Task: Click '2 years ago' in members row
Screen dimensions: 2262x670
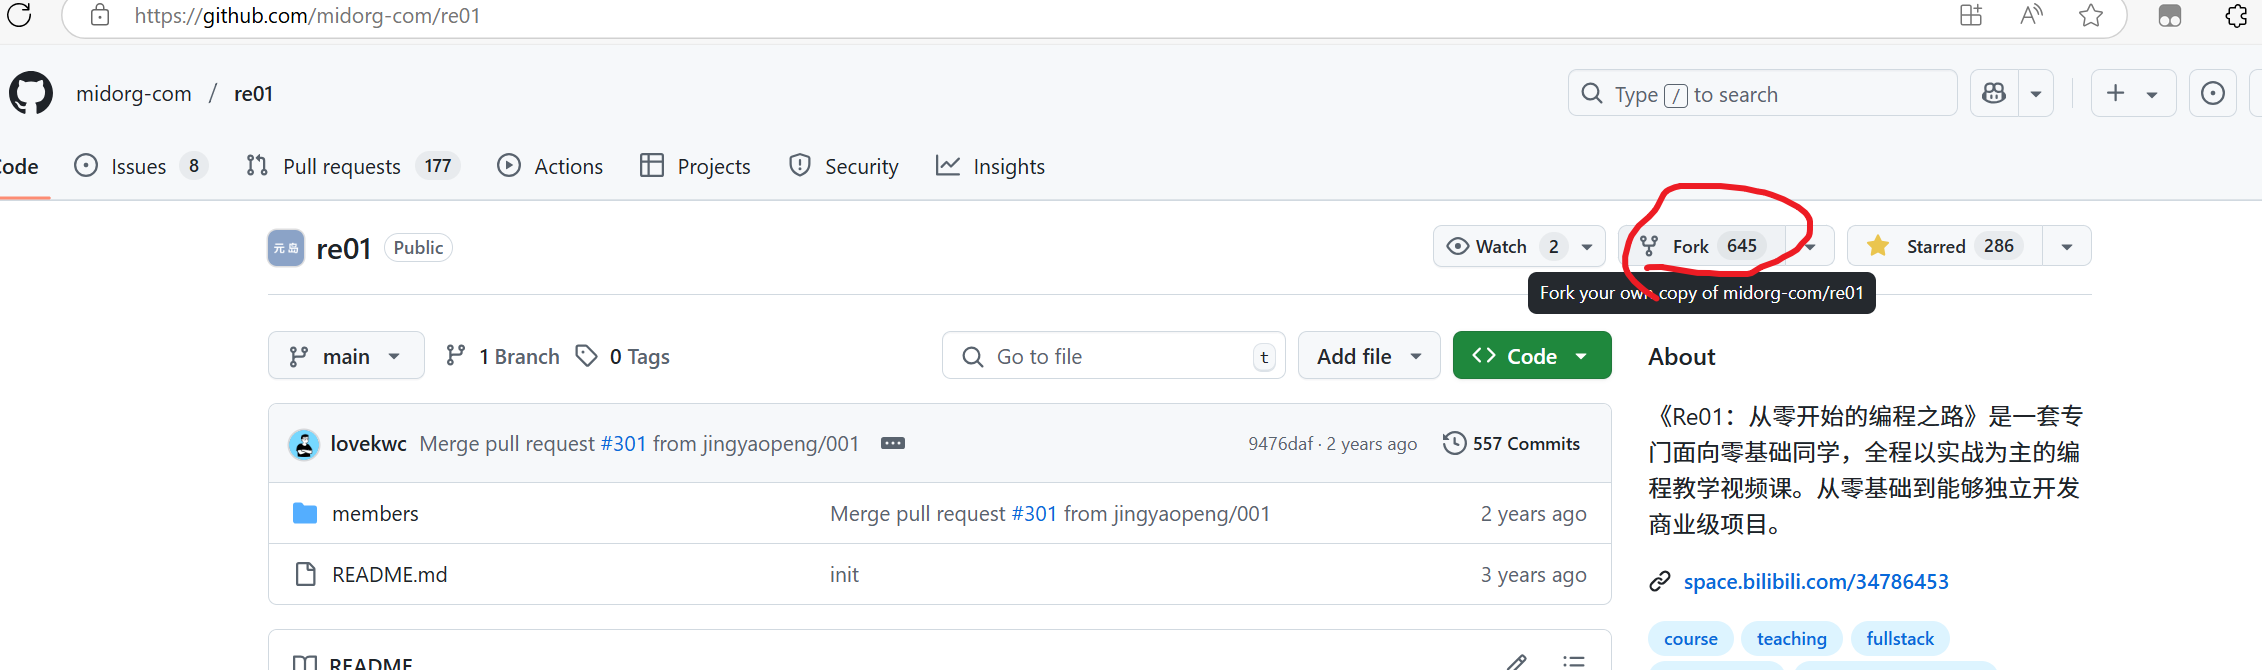Action: coord(1533,513)
